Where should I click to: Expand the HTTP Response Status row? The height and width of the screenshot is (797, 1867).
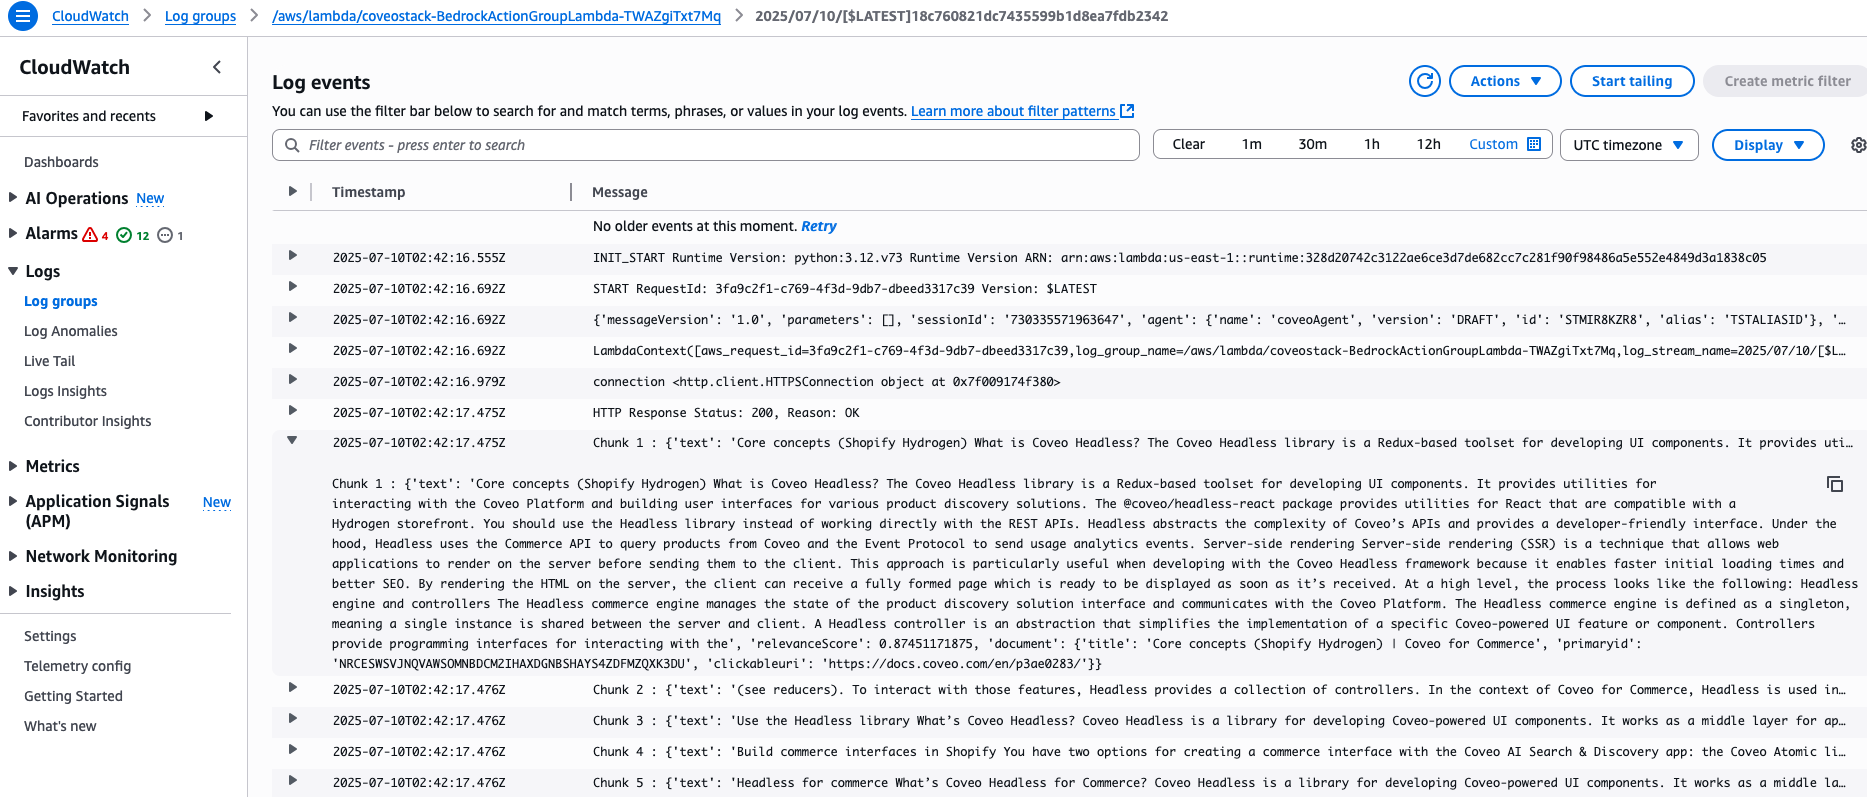(292, 410)
